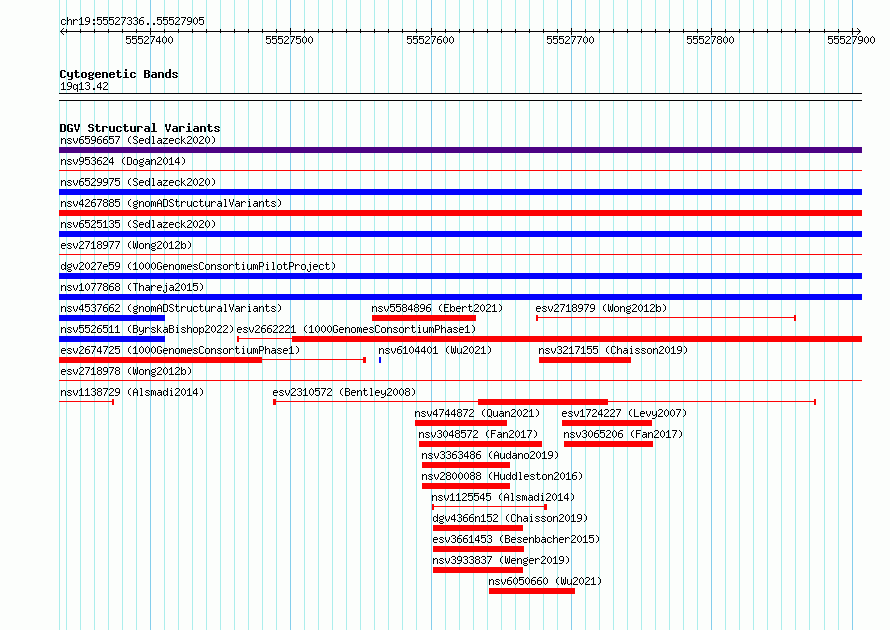Click the red bar under nsv4744872

pyautogui.click(x=461, y=423)
